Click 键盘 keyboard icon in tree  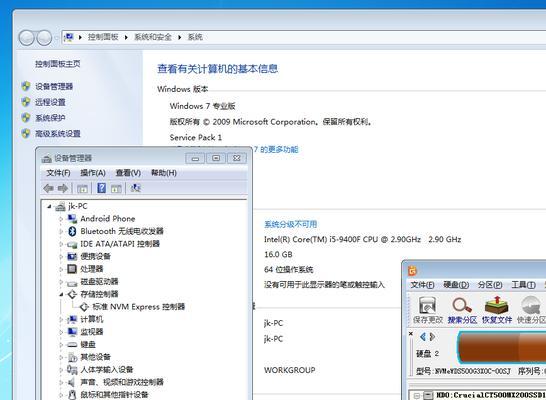[72, 344]
